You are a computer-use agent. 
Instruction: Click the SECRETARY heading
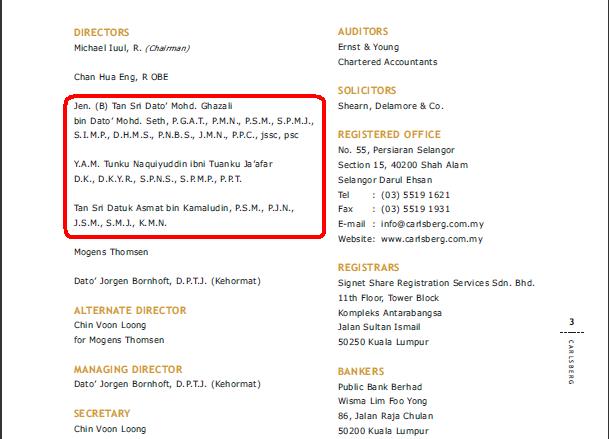pos(102,413)
